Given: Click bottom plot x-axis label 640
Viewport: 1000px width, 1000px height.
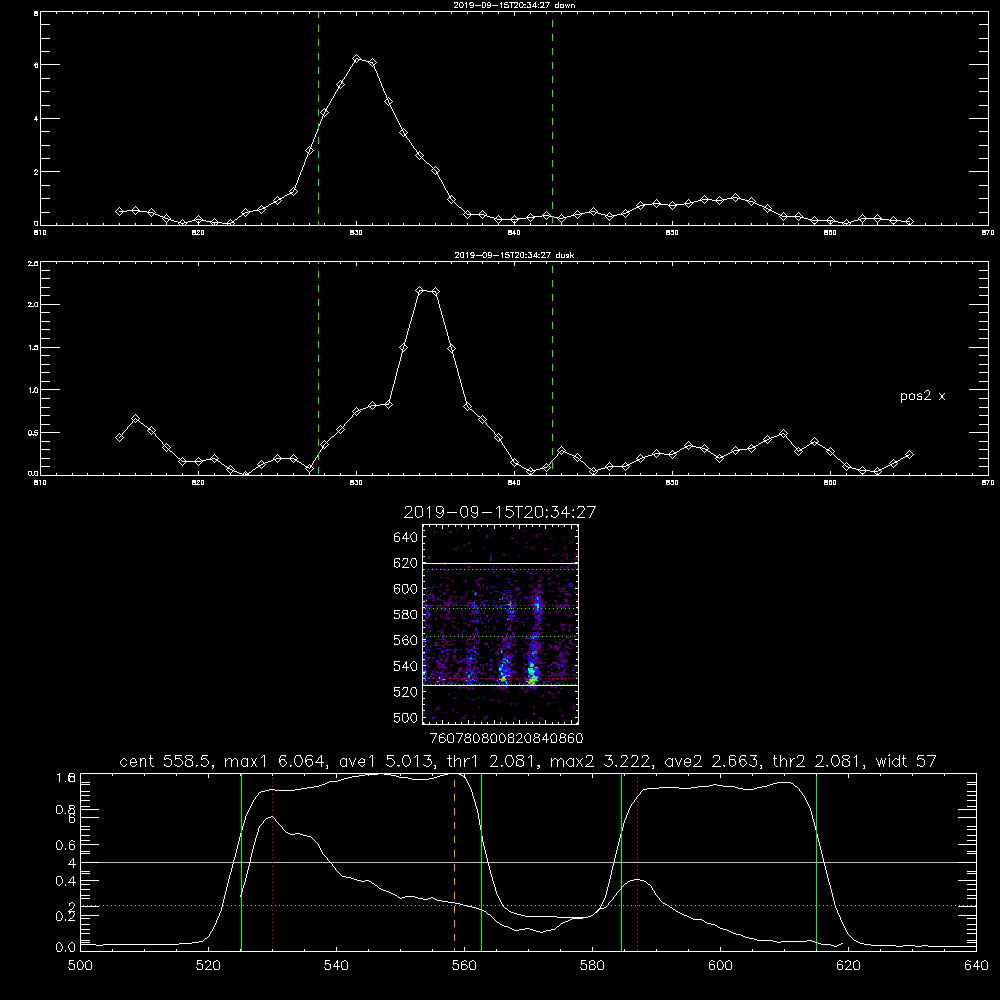Looking at the screenshot, I should pyautogui.click(x=976, y=966).
